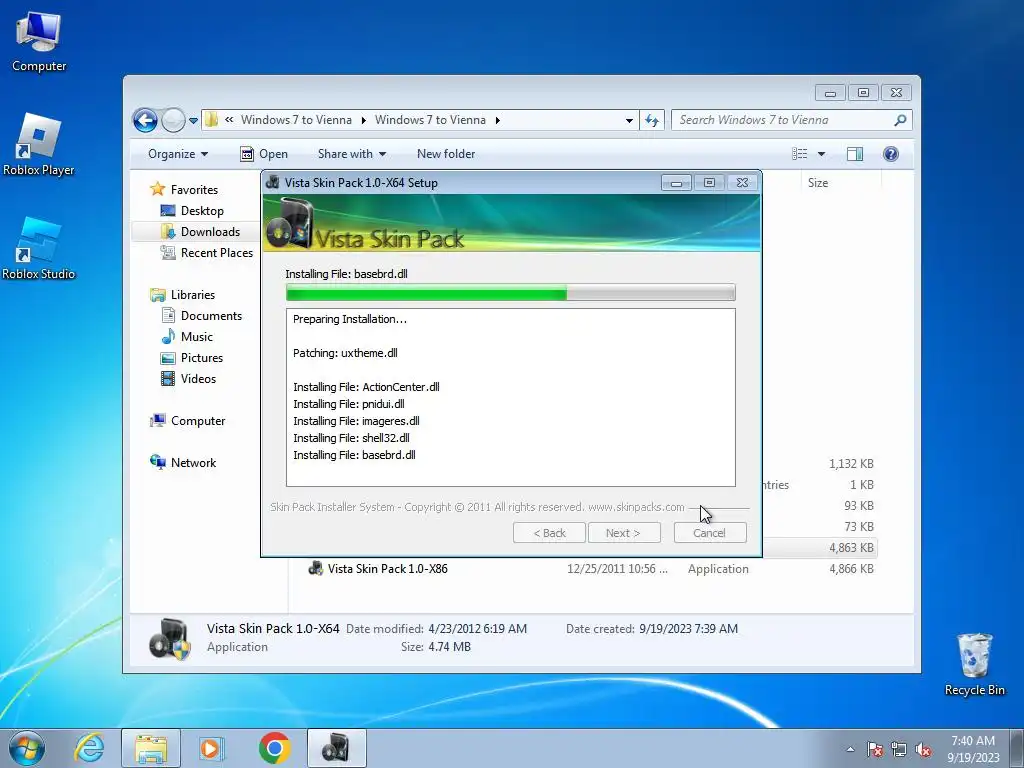
Task: Click the Vista Skin Pack 1.0-X86 file icon
Action: tap(315, 568)
